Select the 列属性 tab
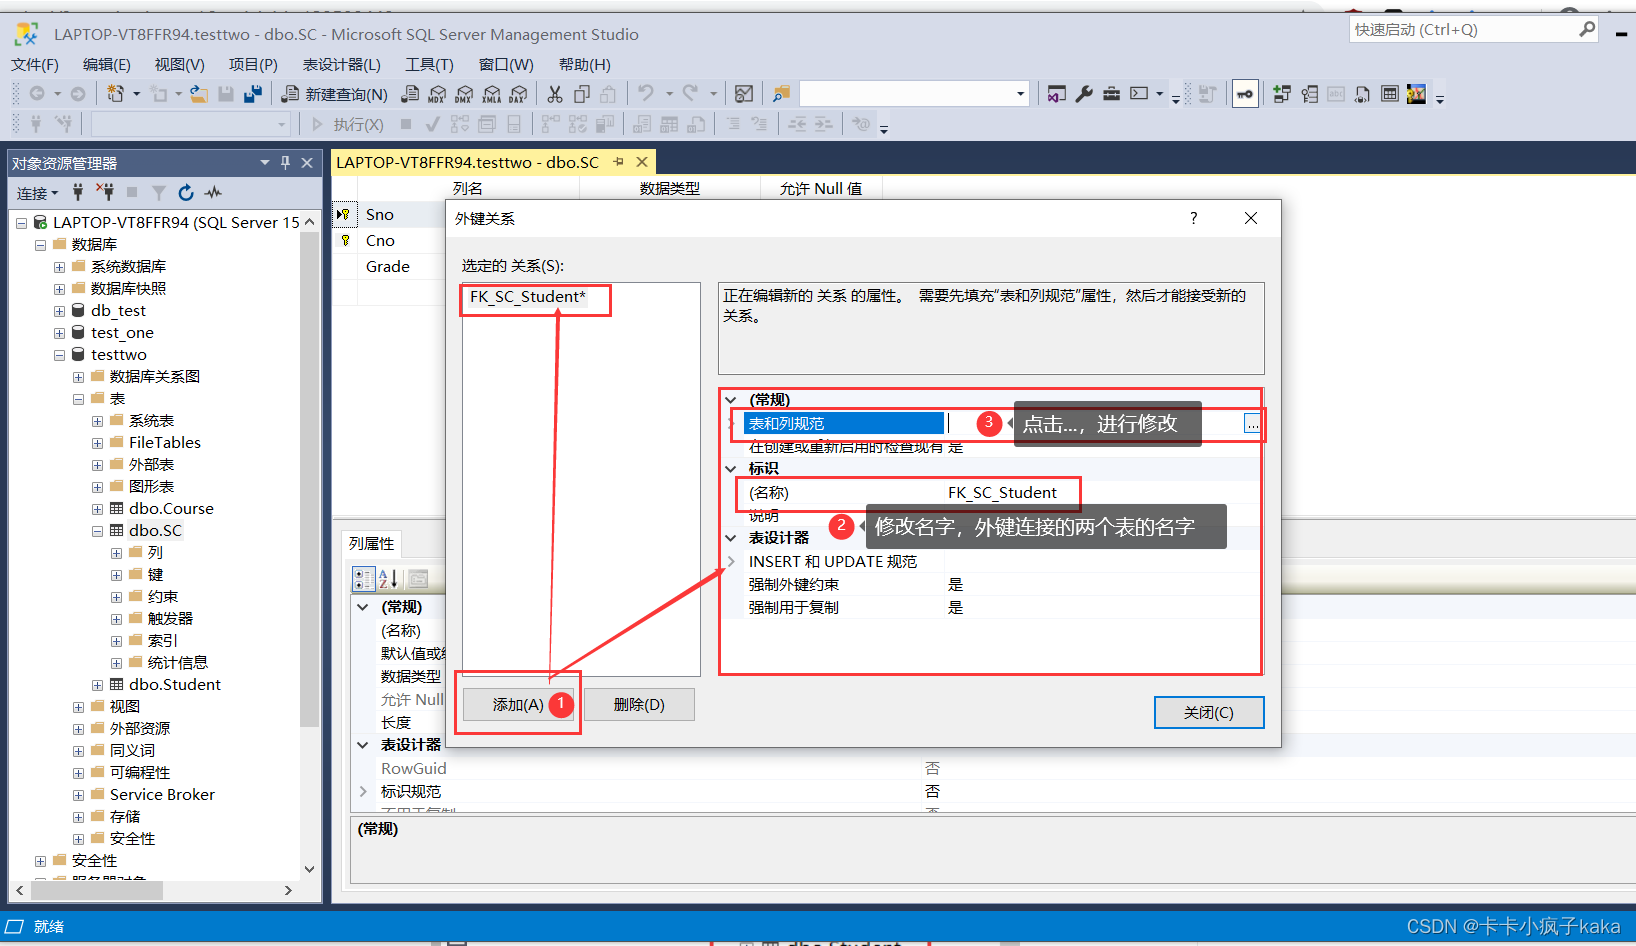The width and height of the screenshot is (1636, 946). (x=372, y=543)
